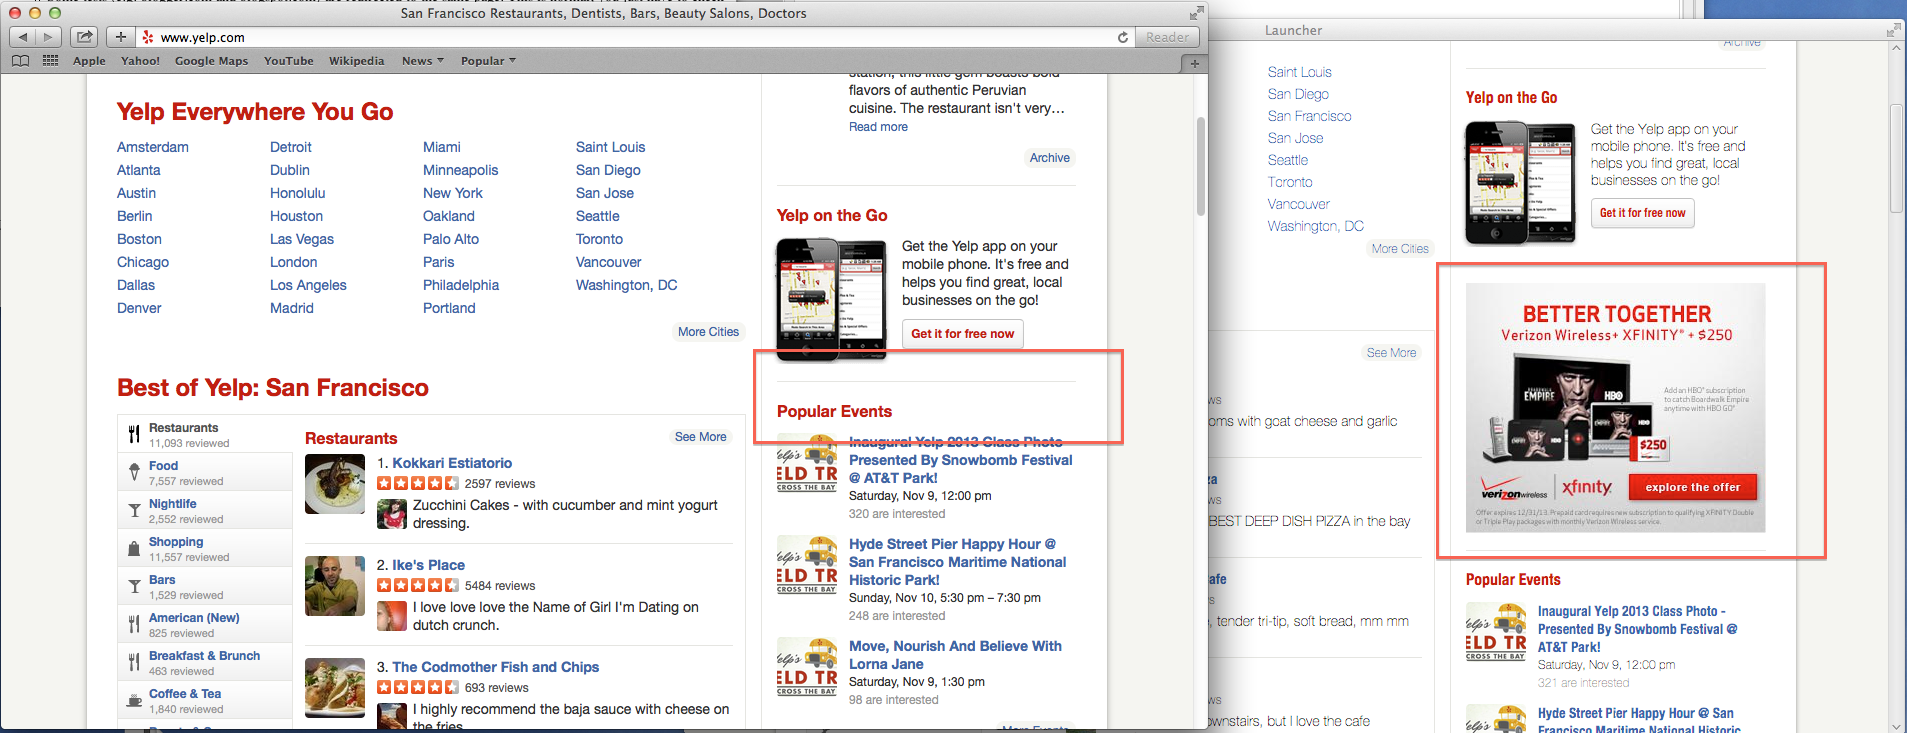Click the reload page icon in address bar
The image size is (1907, 733).
pyautogui.click(x=1123, y=37)
